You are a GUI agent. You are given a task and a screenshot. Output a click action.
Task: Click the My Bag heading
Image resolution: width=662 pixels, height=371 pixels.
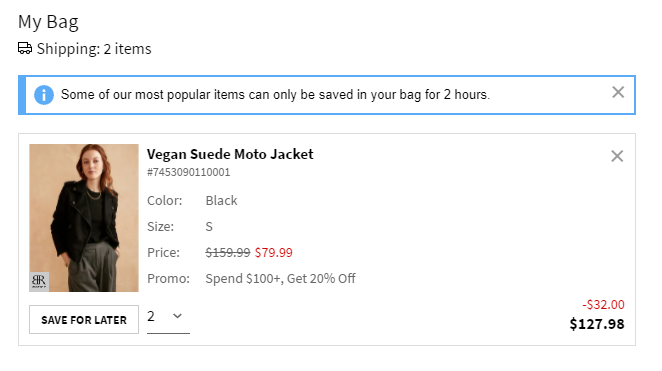[x=48, y=22]
